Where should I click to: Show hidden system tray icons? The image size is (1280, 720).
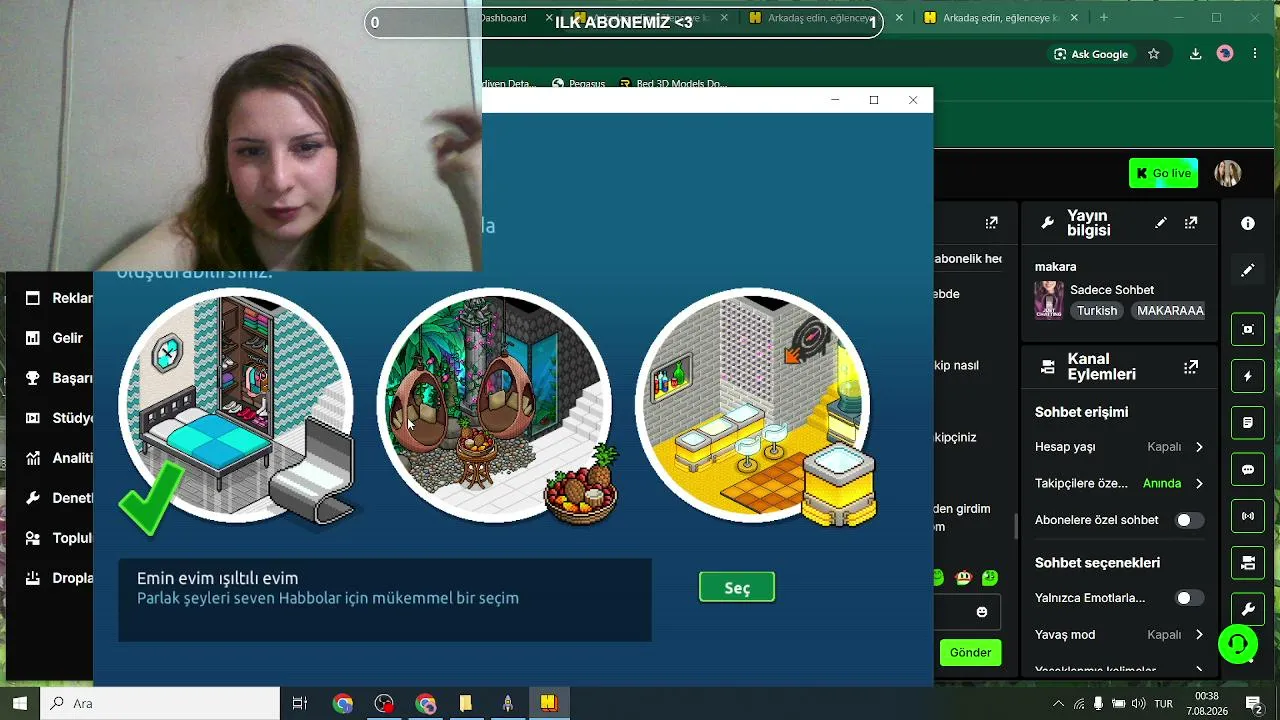click(1060, 703)
